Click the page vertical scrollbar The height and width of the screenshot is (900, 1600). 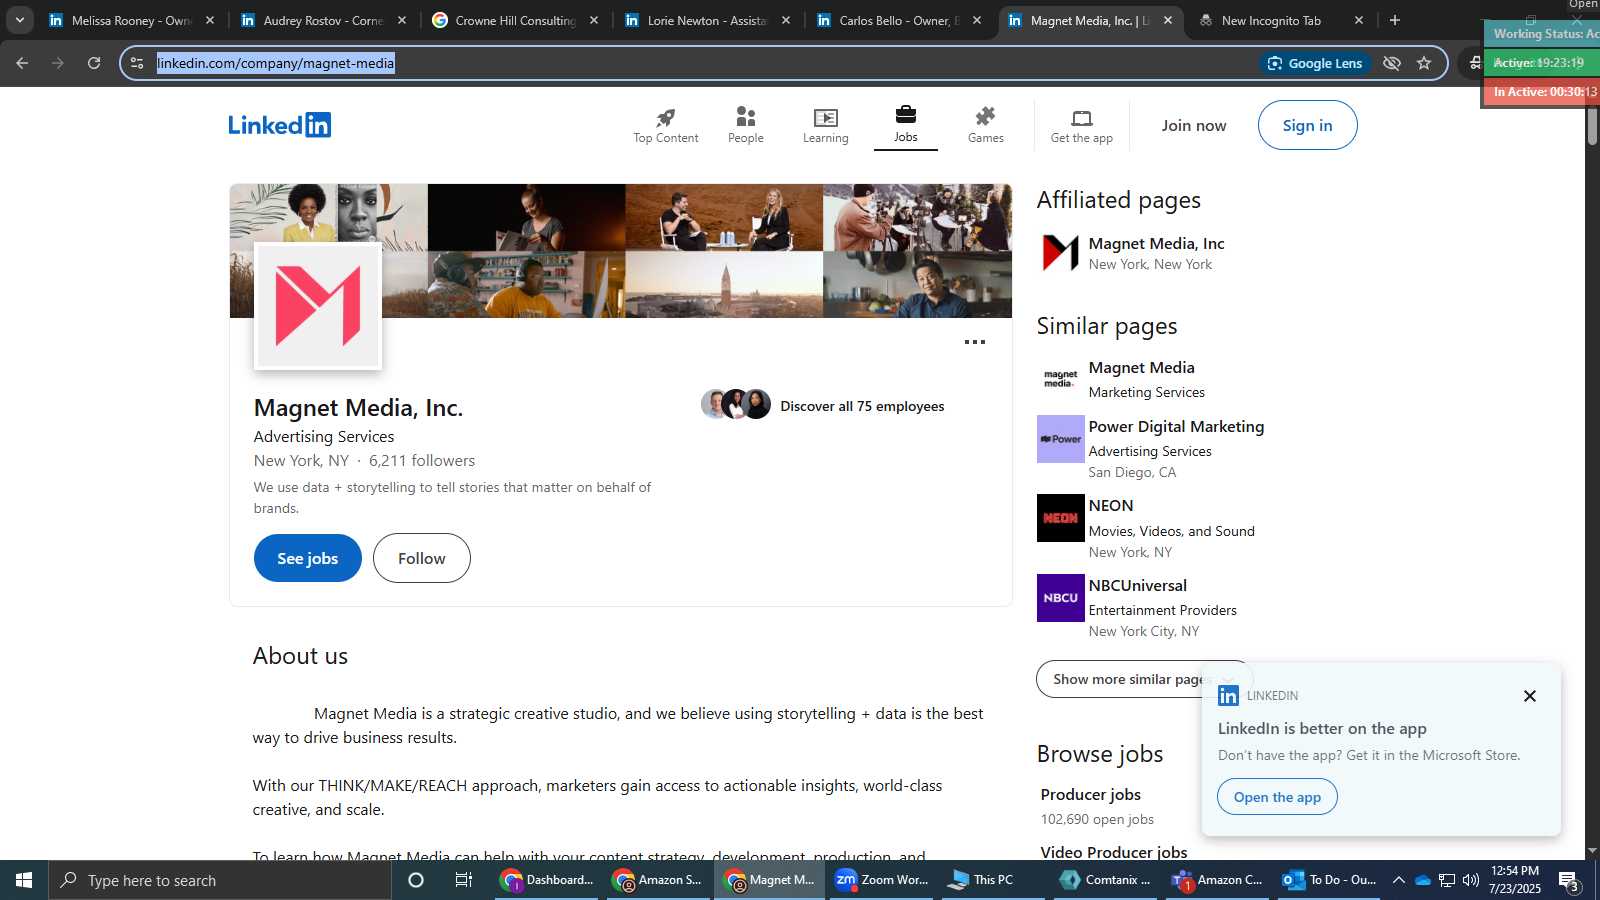[1592, 124]
